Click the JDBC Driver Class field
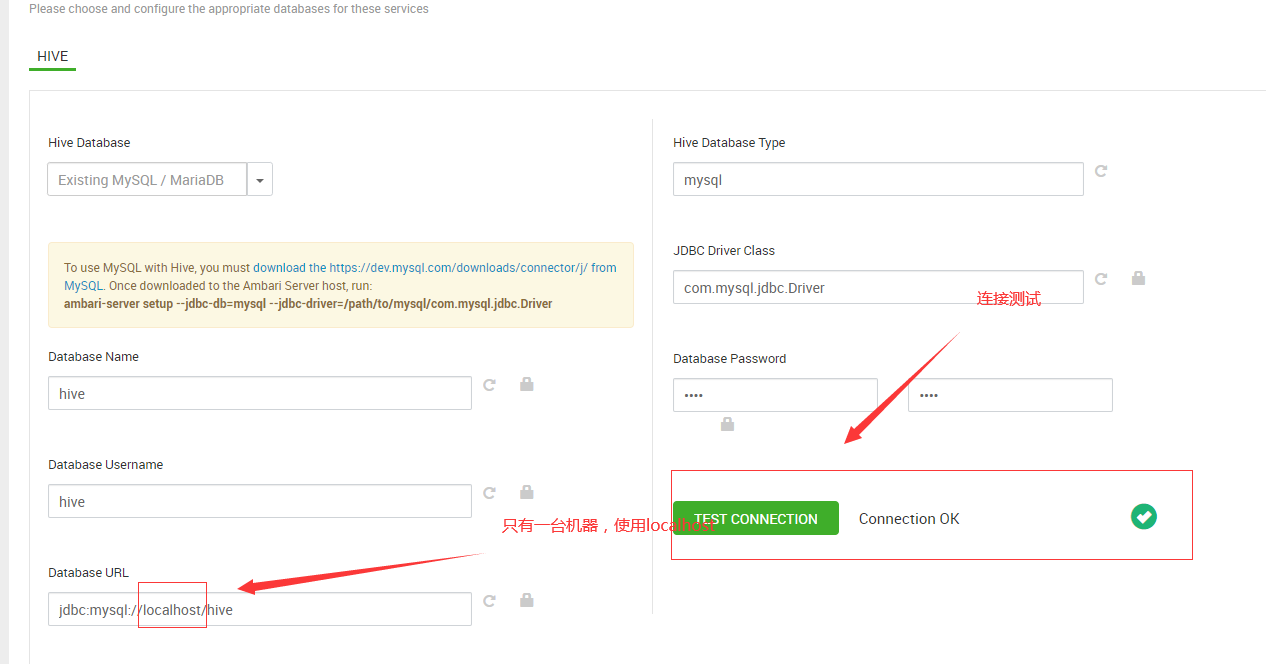This screenshot has height=664, width=1266. (878, 287)
